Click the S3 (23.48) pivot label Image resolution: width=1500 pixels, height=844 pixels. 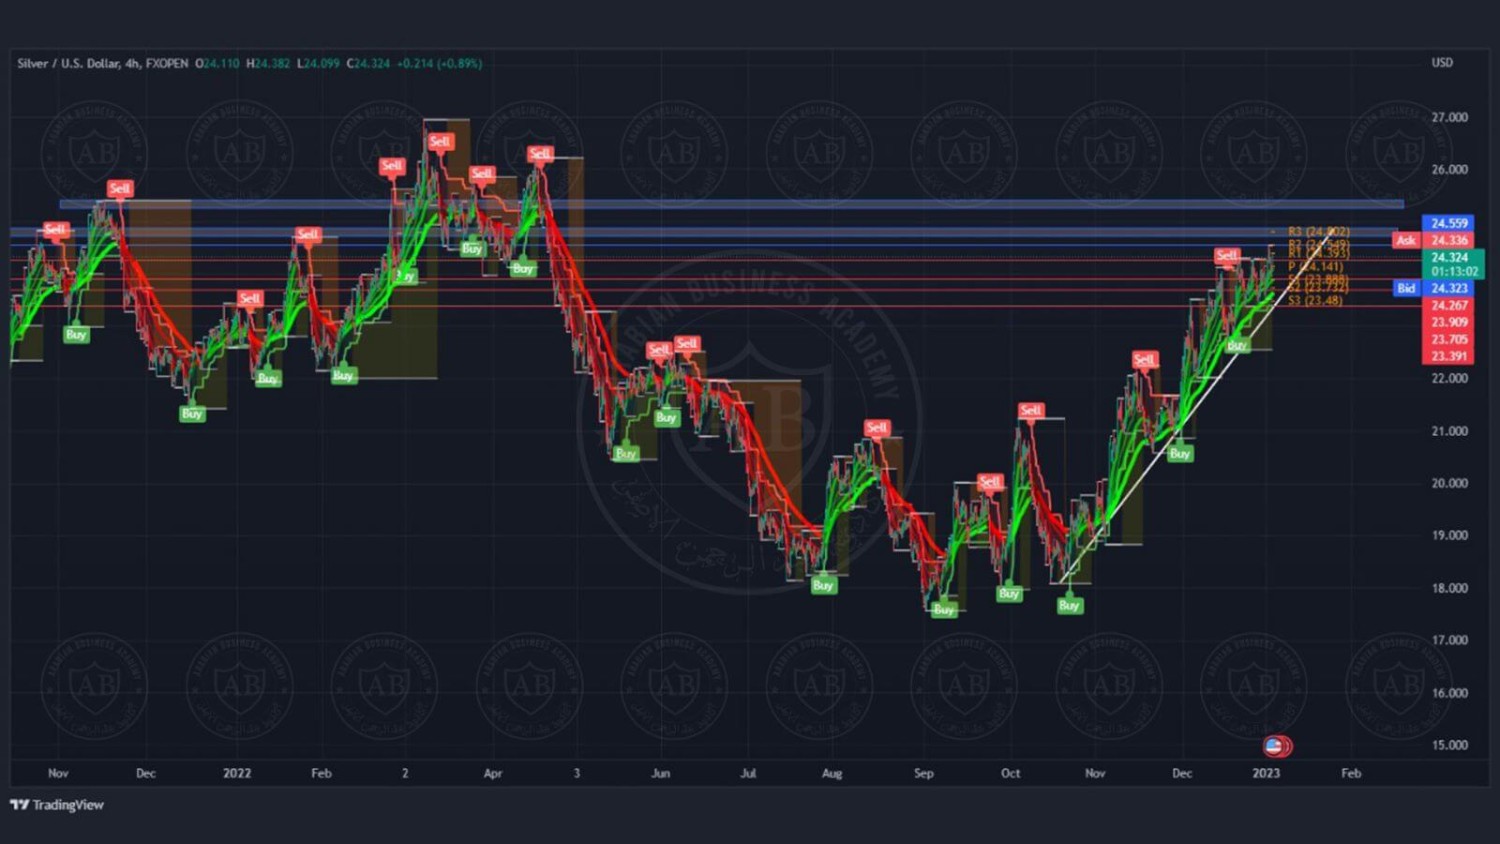[x=1315, y=300]
